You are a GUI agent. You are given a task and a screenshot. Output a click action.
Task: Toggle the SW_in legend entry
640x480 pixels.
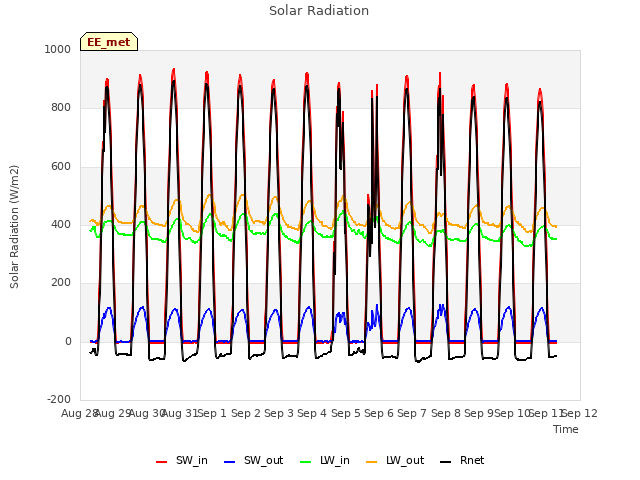(x=182, y=460)
